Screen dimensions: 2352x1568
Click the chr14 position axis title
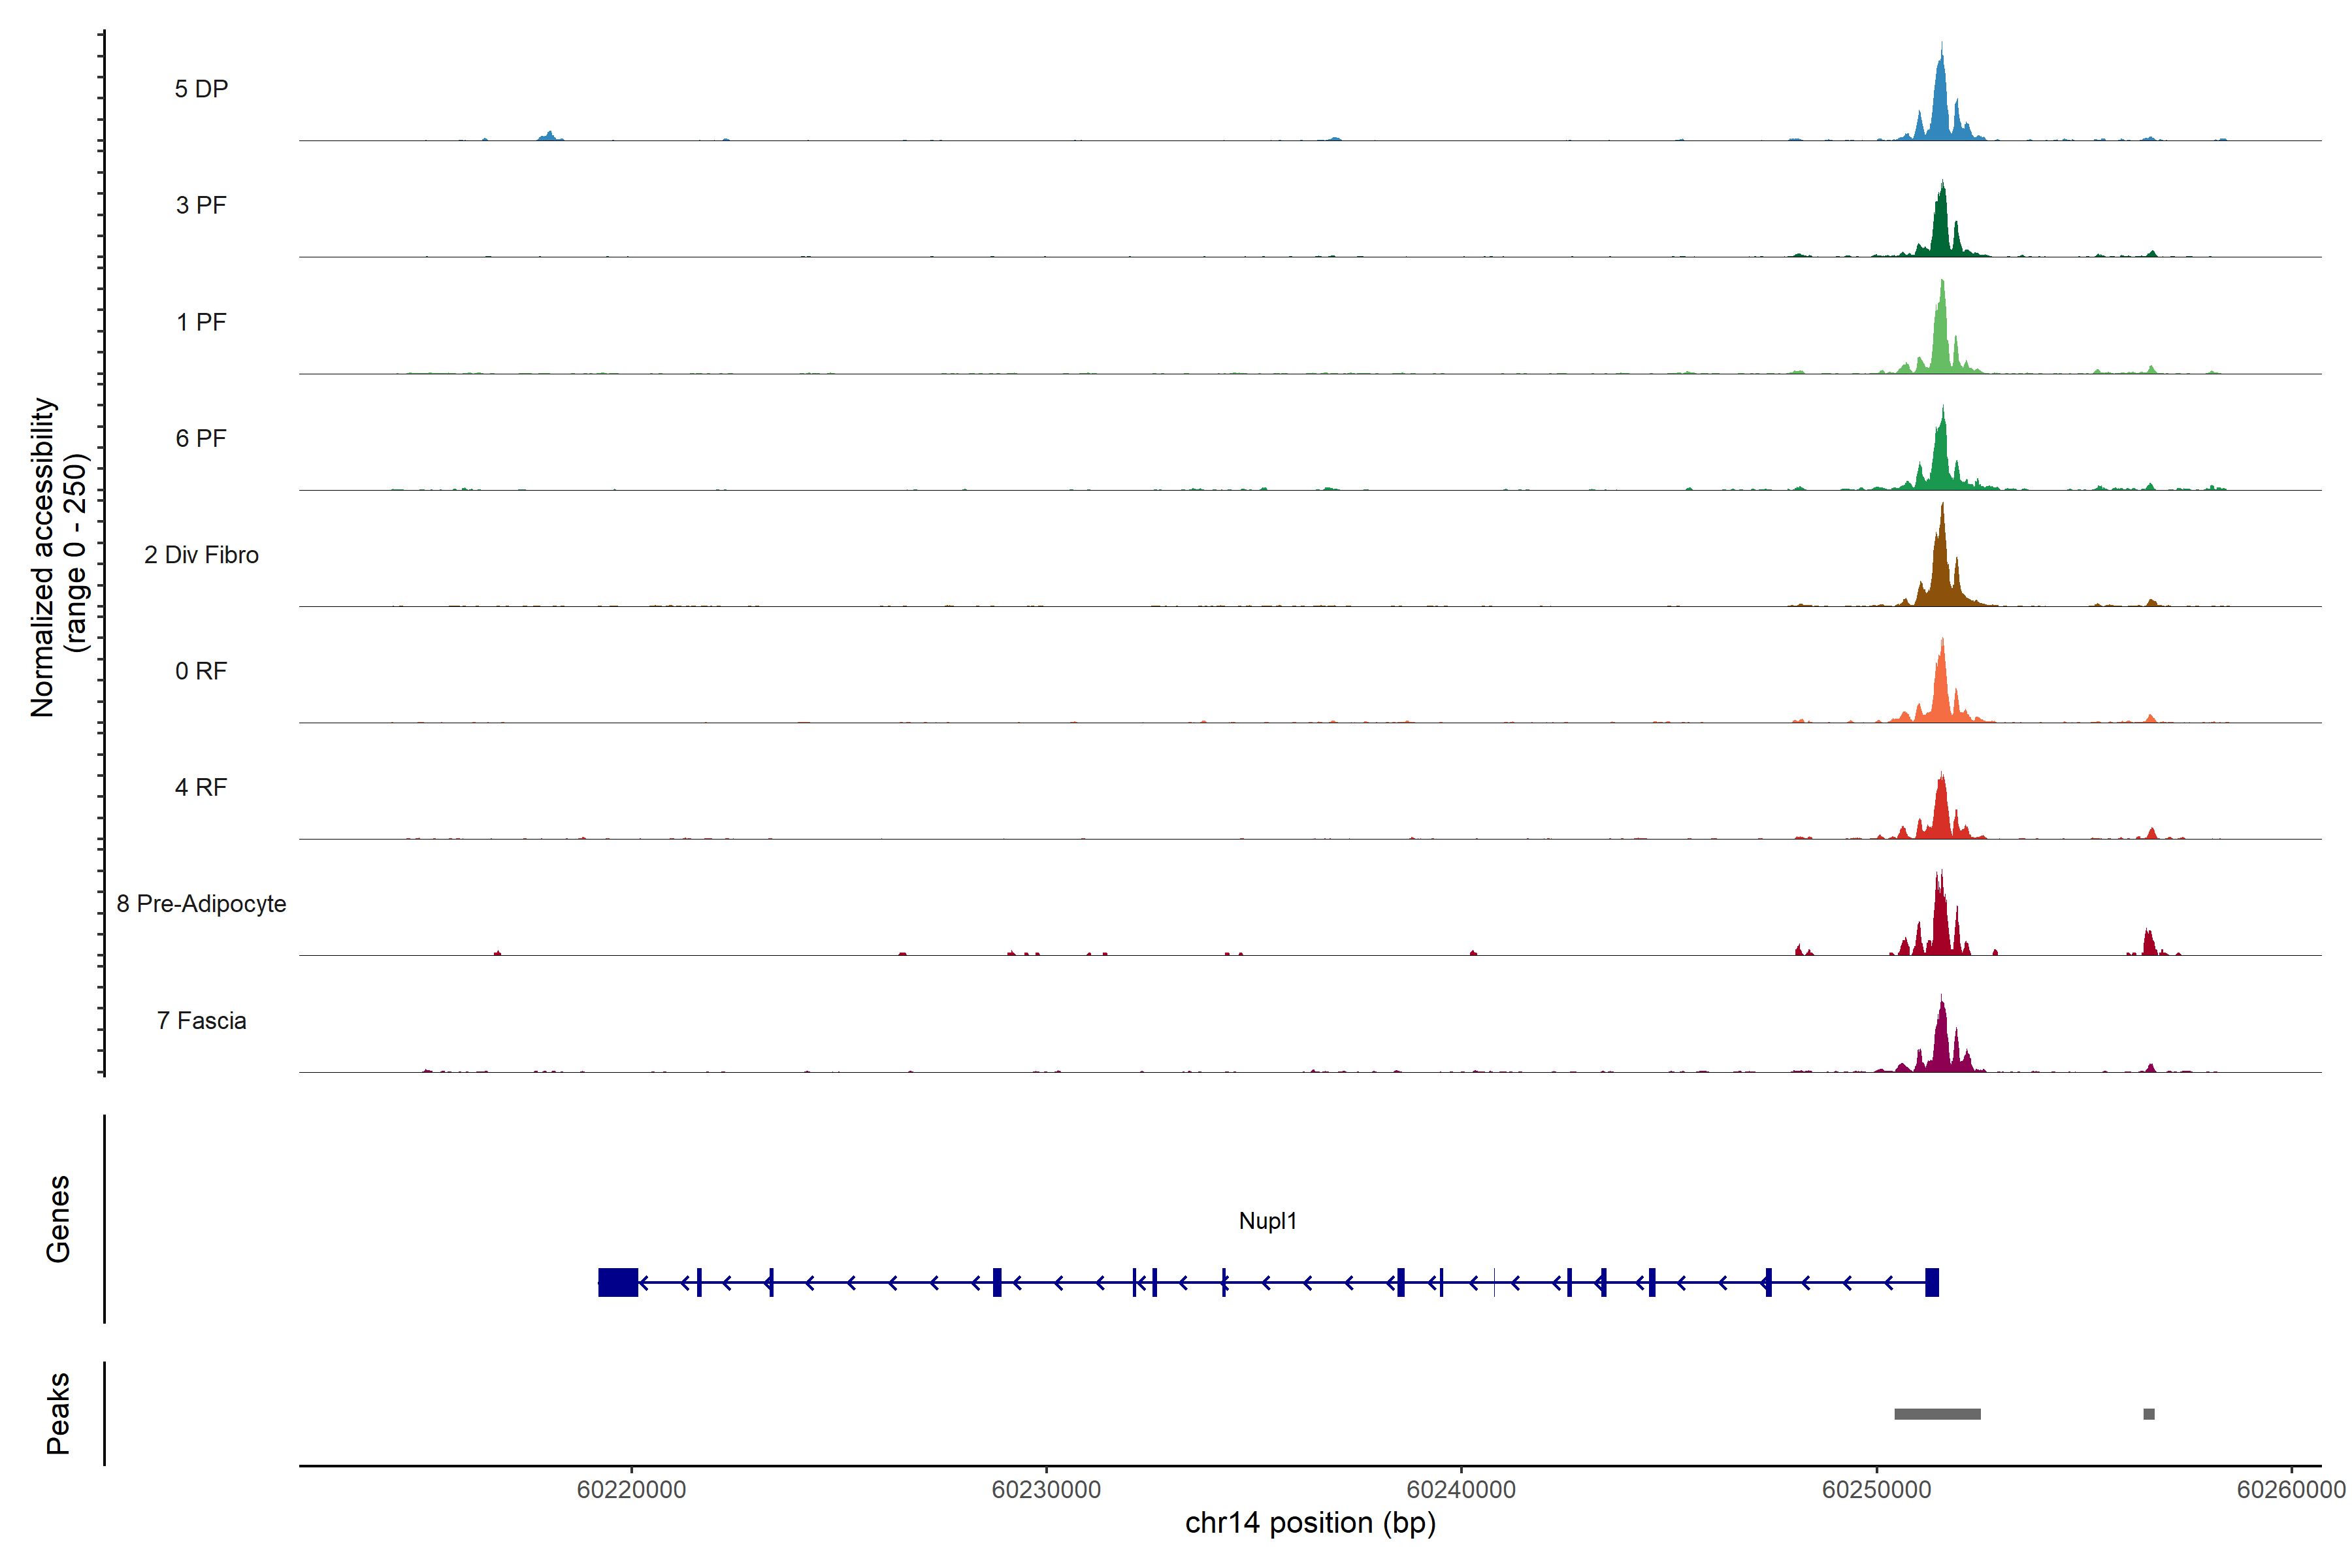pos(1310,1523)
